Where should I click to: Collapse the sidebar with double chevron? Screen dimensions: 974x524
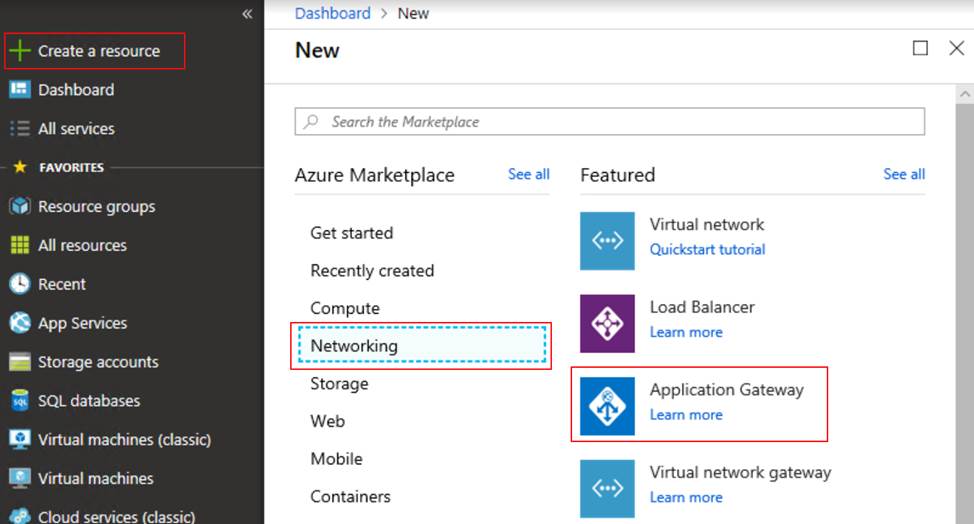[x=247, y=14]
